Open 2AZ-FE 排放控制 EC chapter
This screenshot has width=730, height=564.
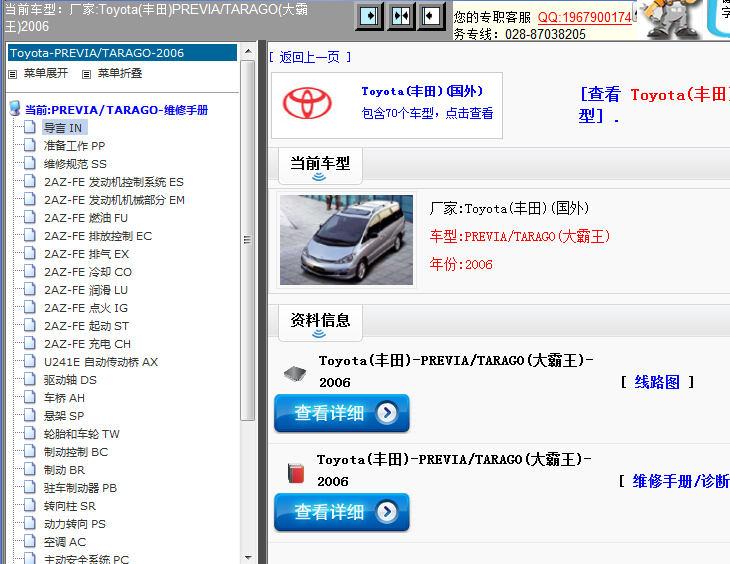(98, 236)
